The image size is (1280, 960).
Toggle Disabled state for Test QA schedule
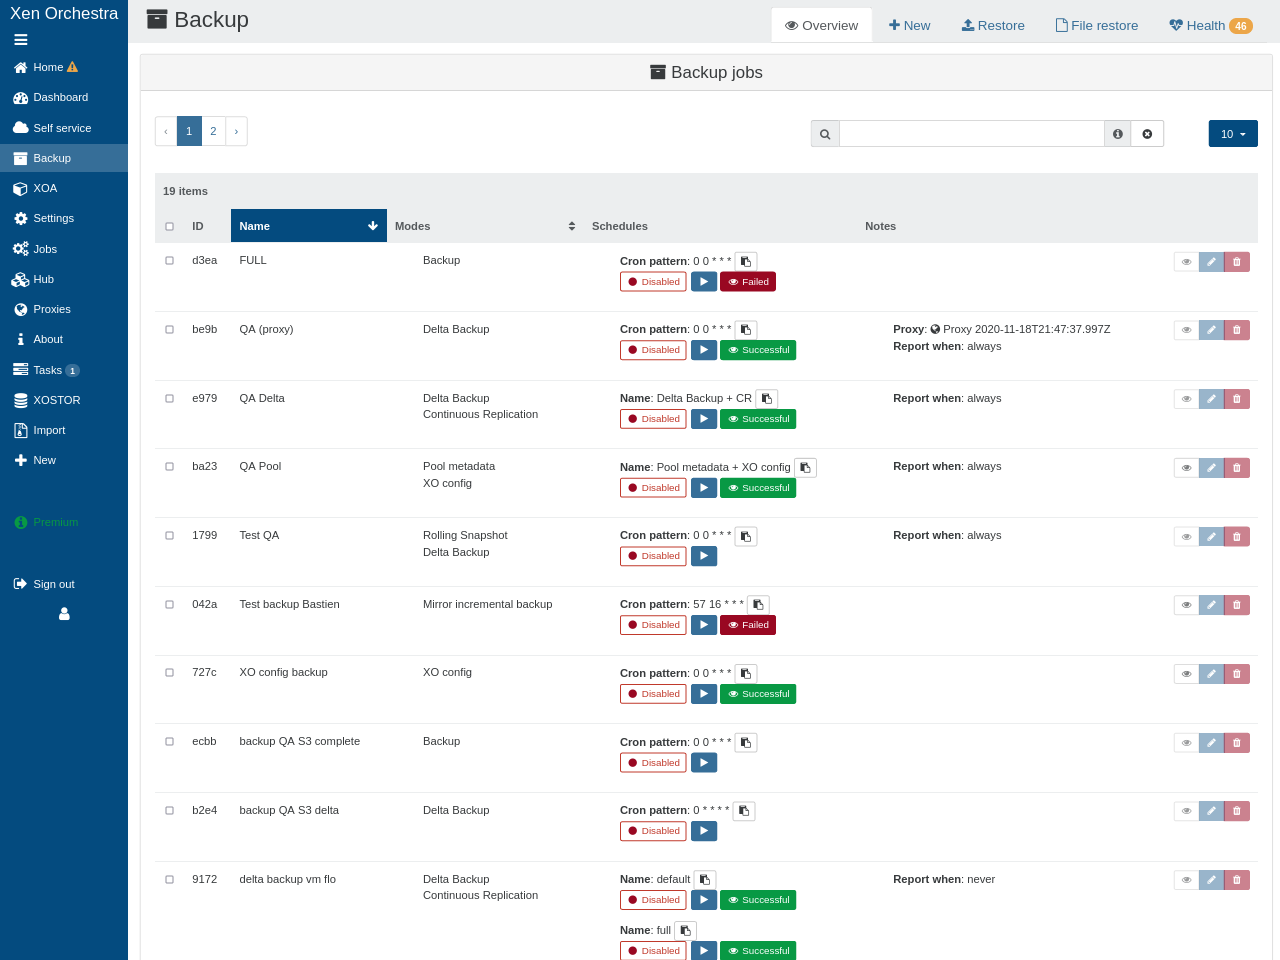coord(653,556)
